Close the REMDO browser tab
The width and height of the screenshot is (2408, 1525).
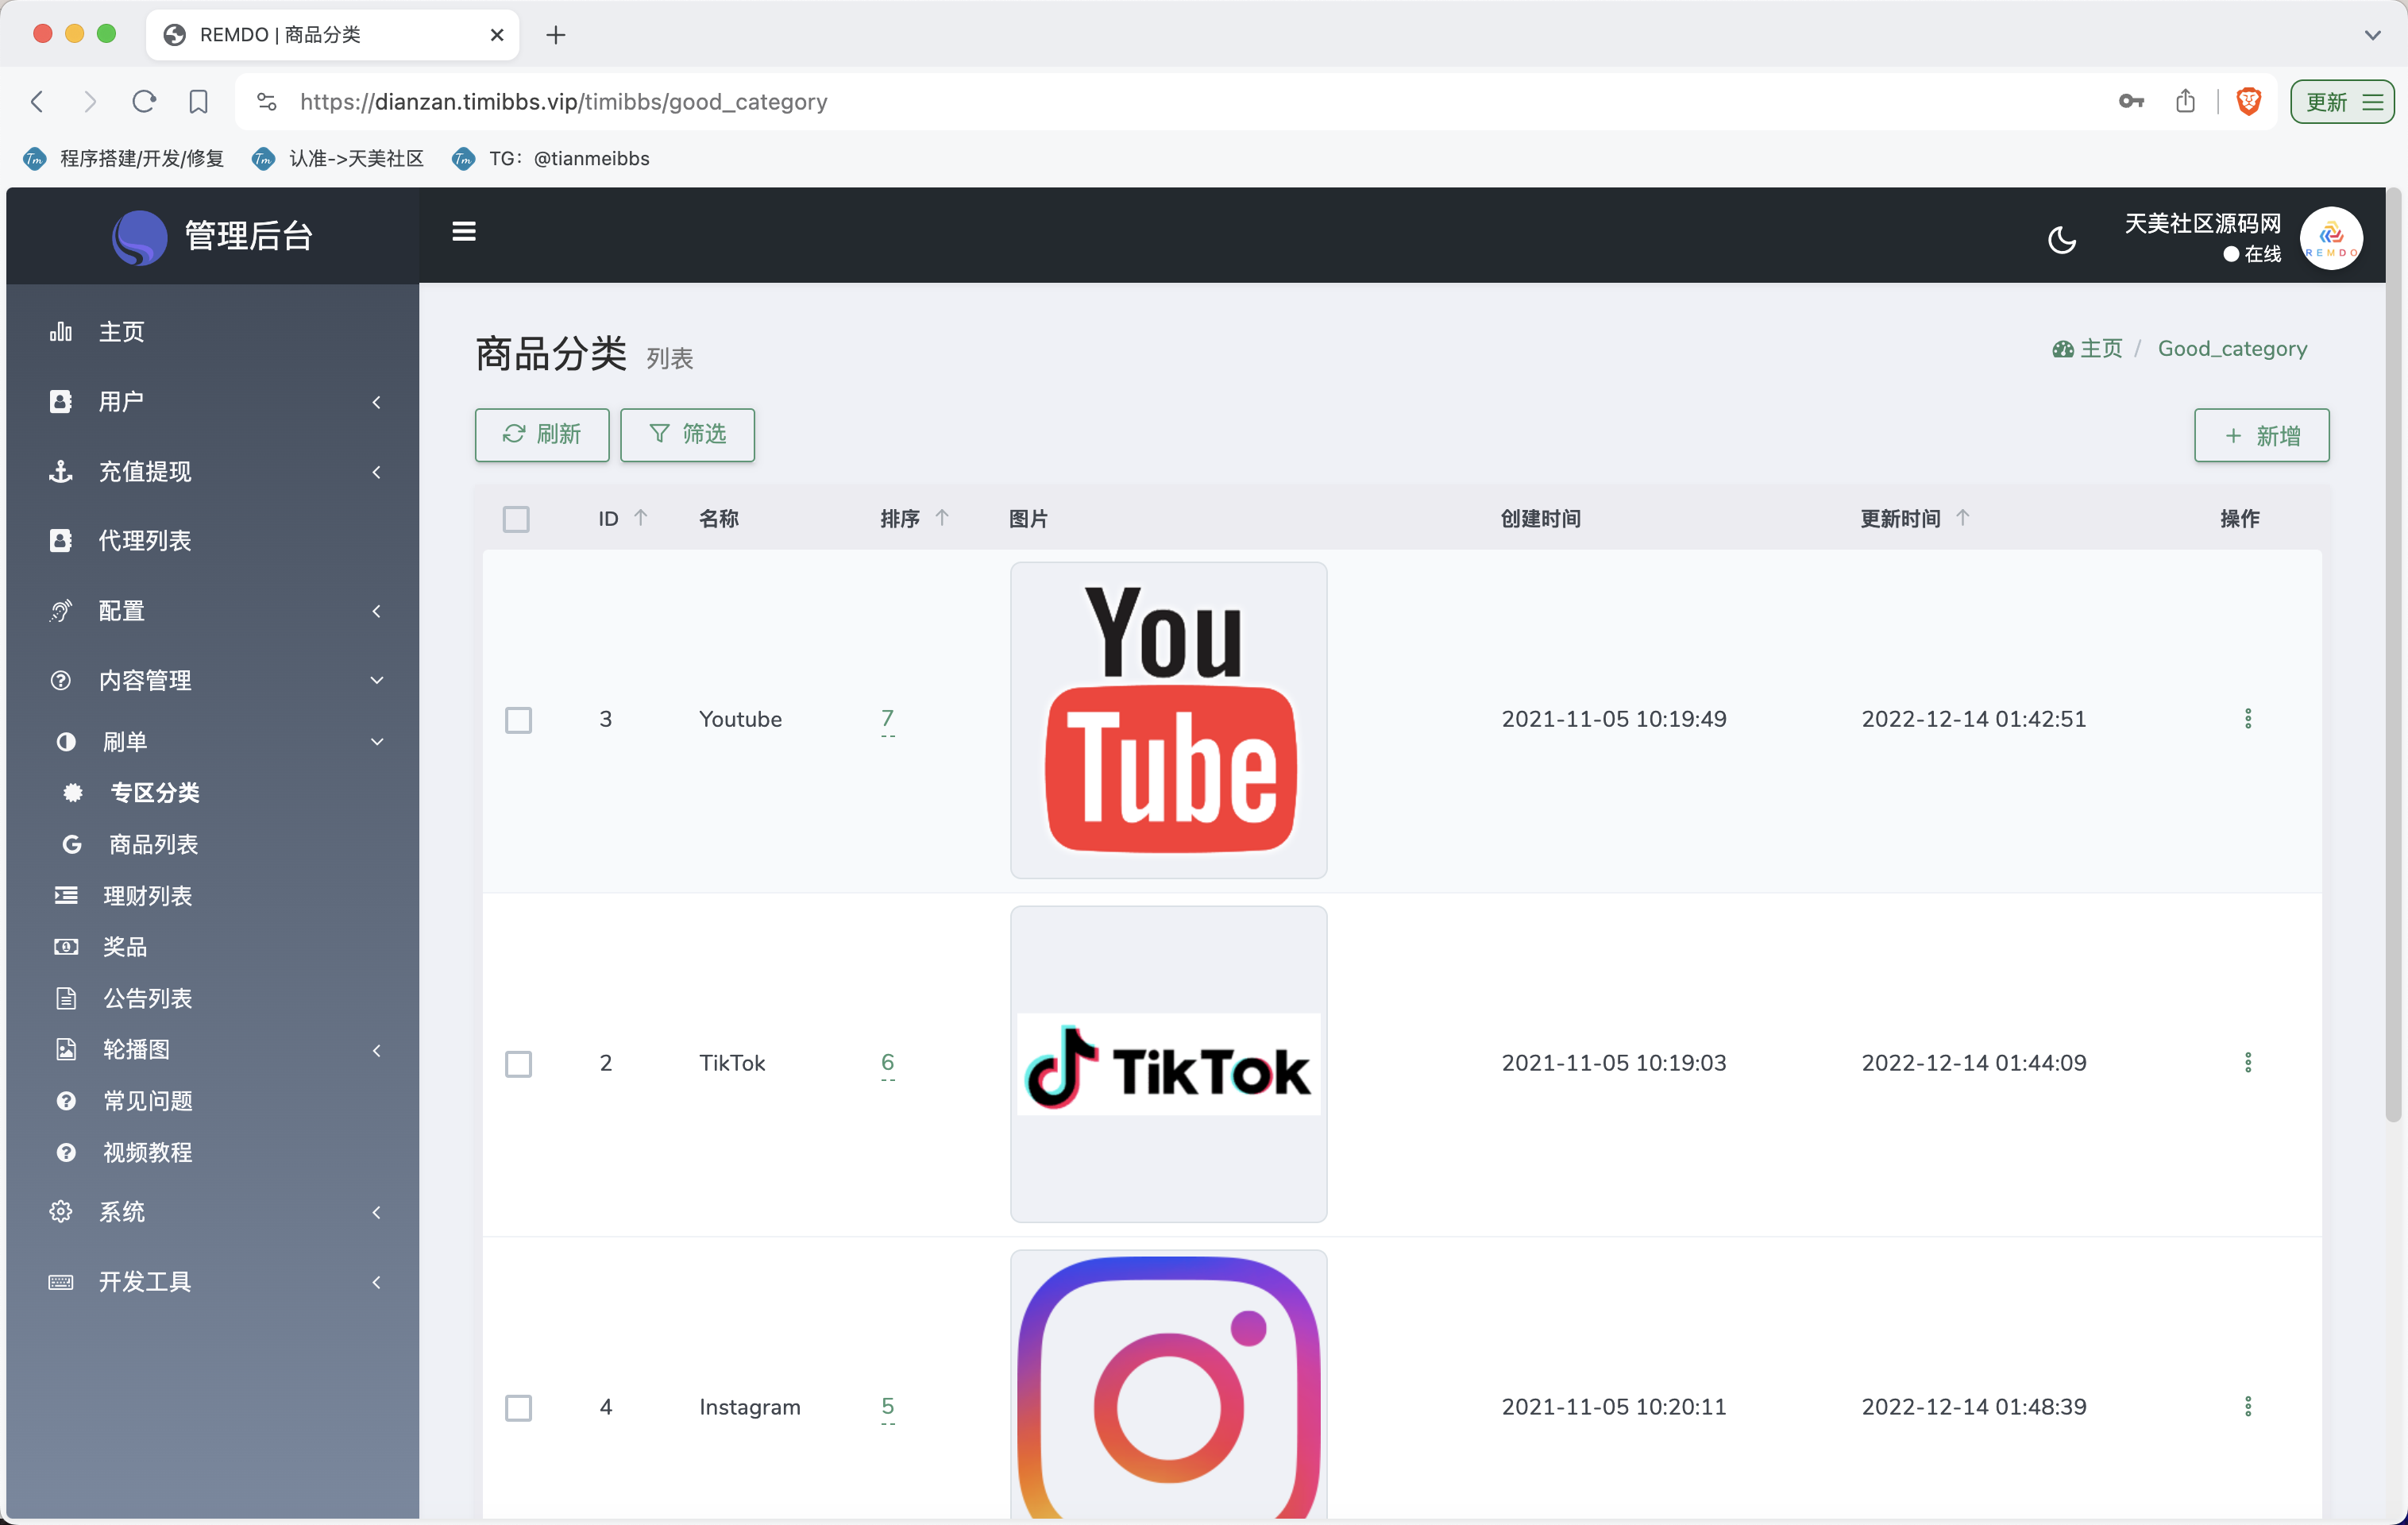pos(497,35)
